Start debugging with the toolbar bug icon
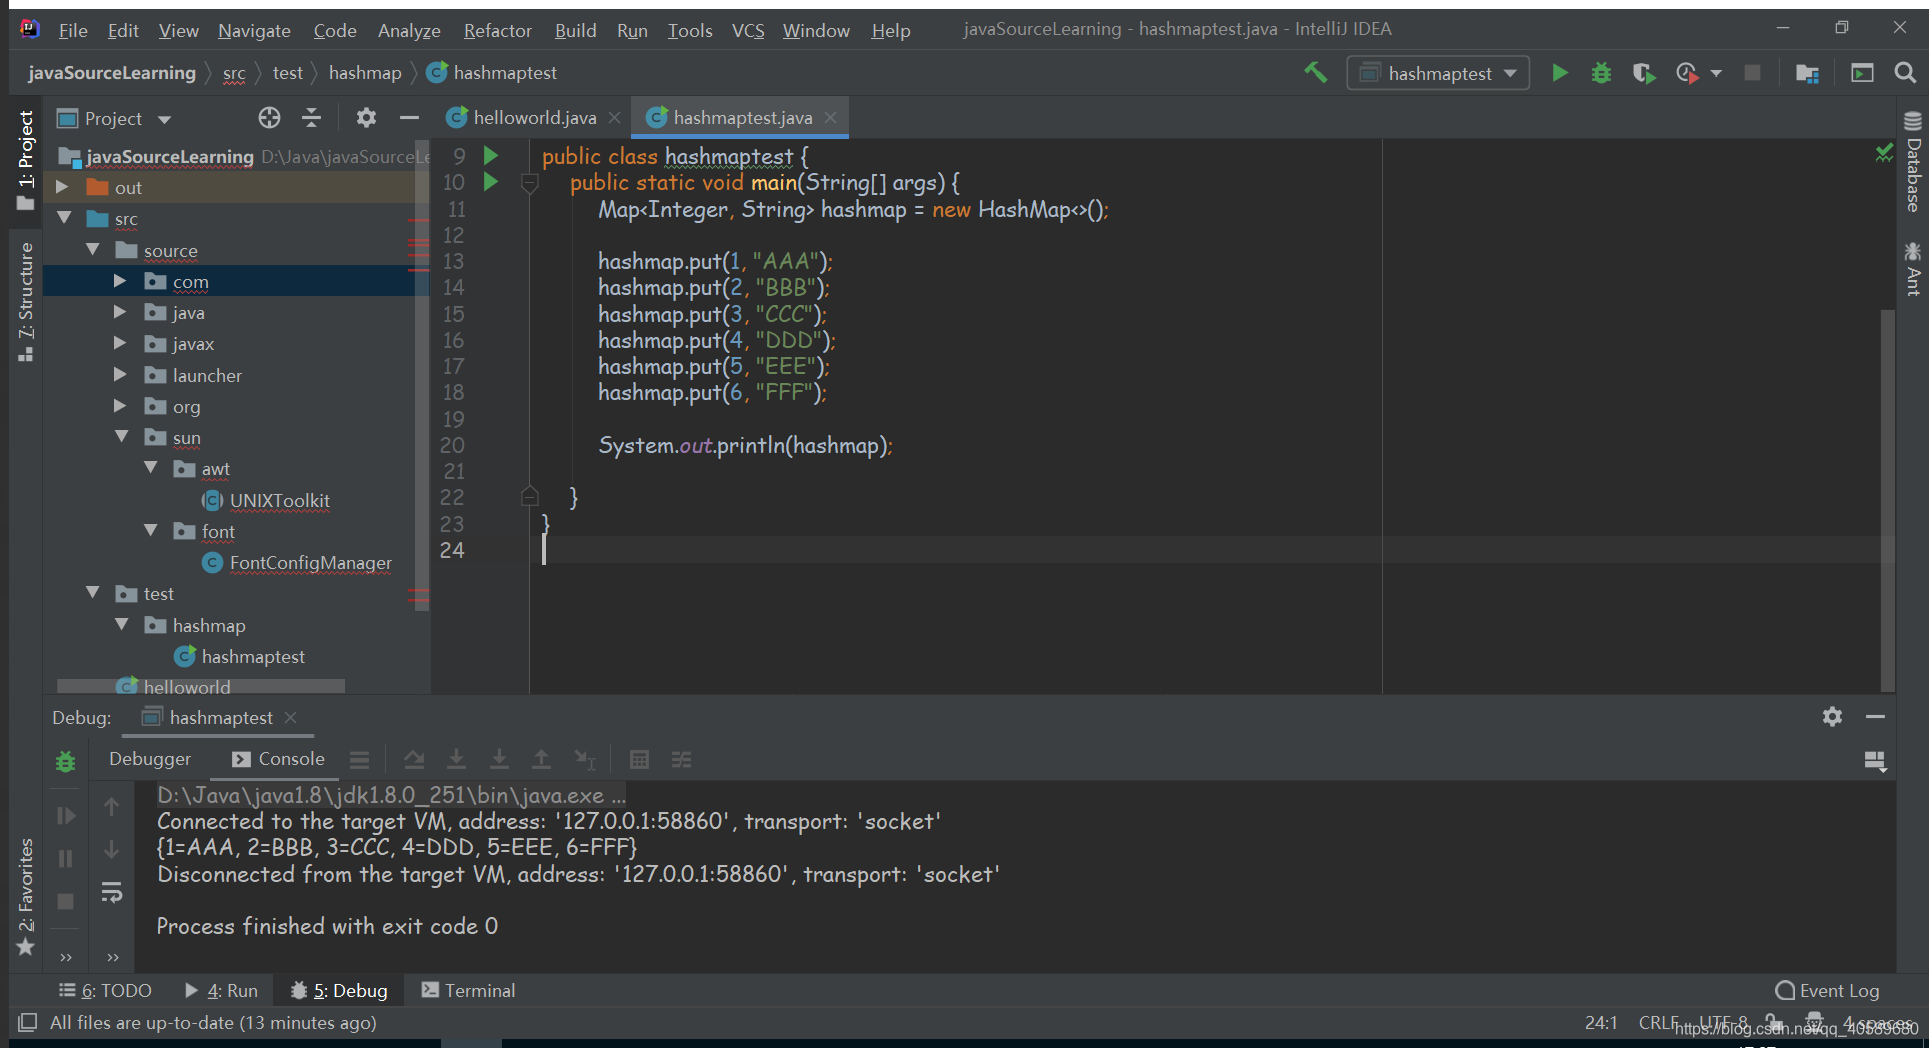This screenshot has width=1929, height=1048. (1601, 73)
